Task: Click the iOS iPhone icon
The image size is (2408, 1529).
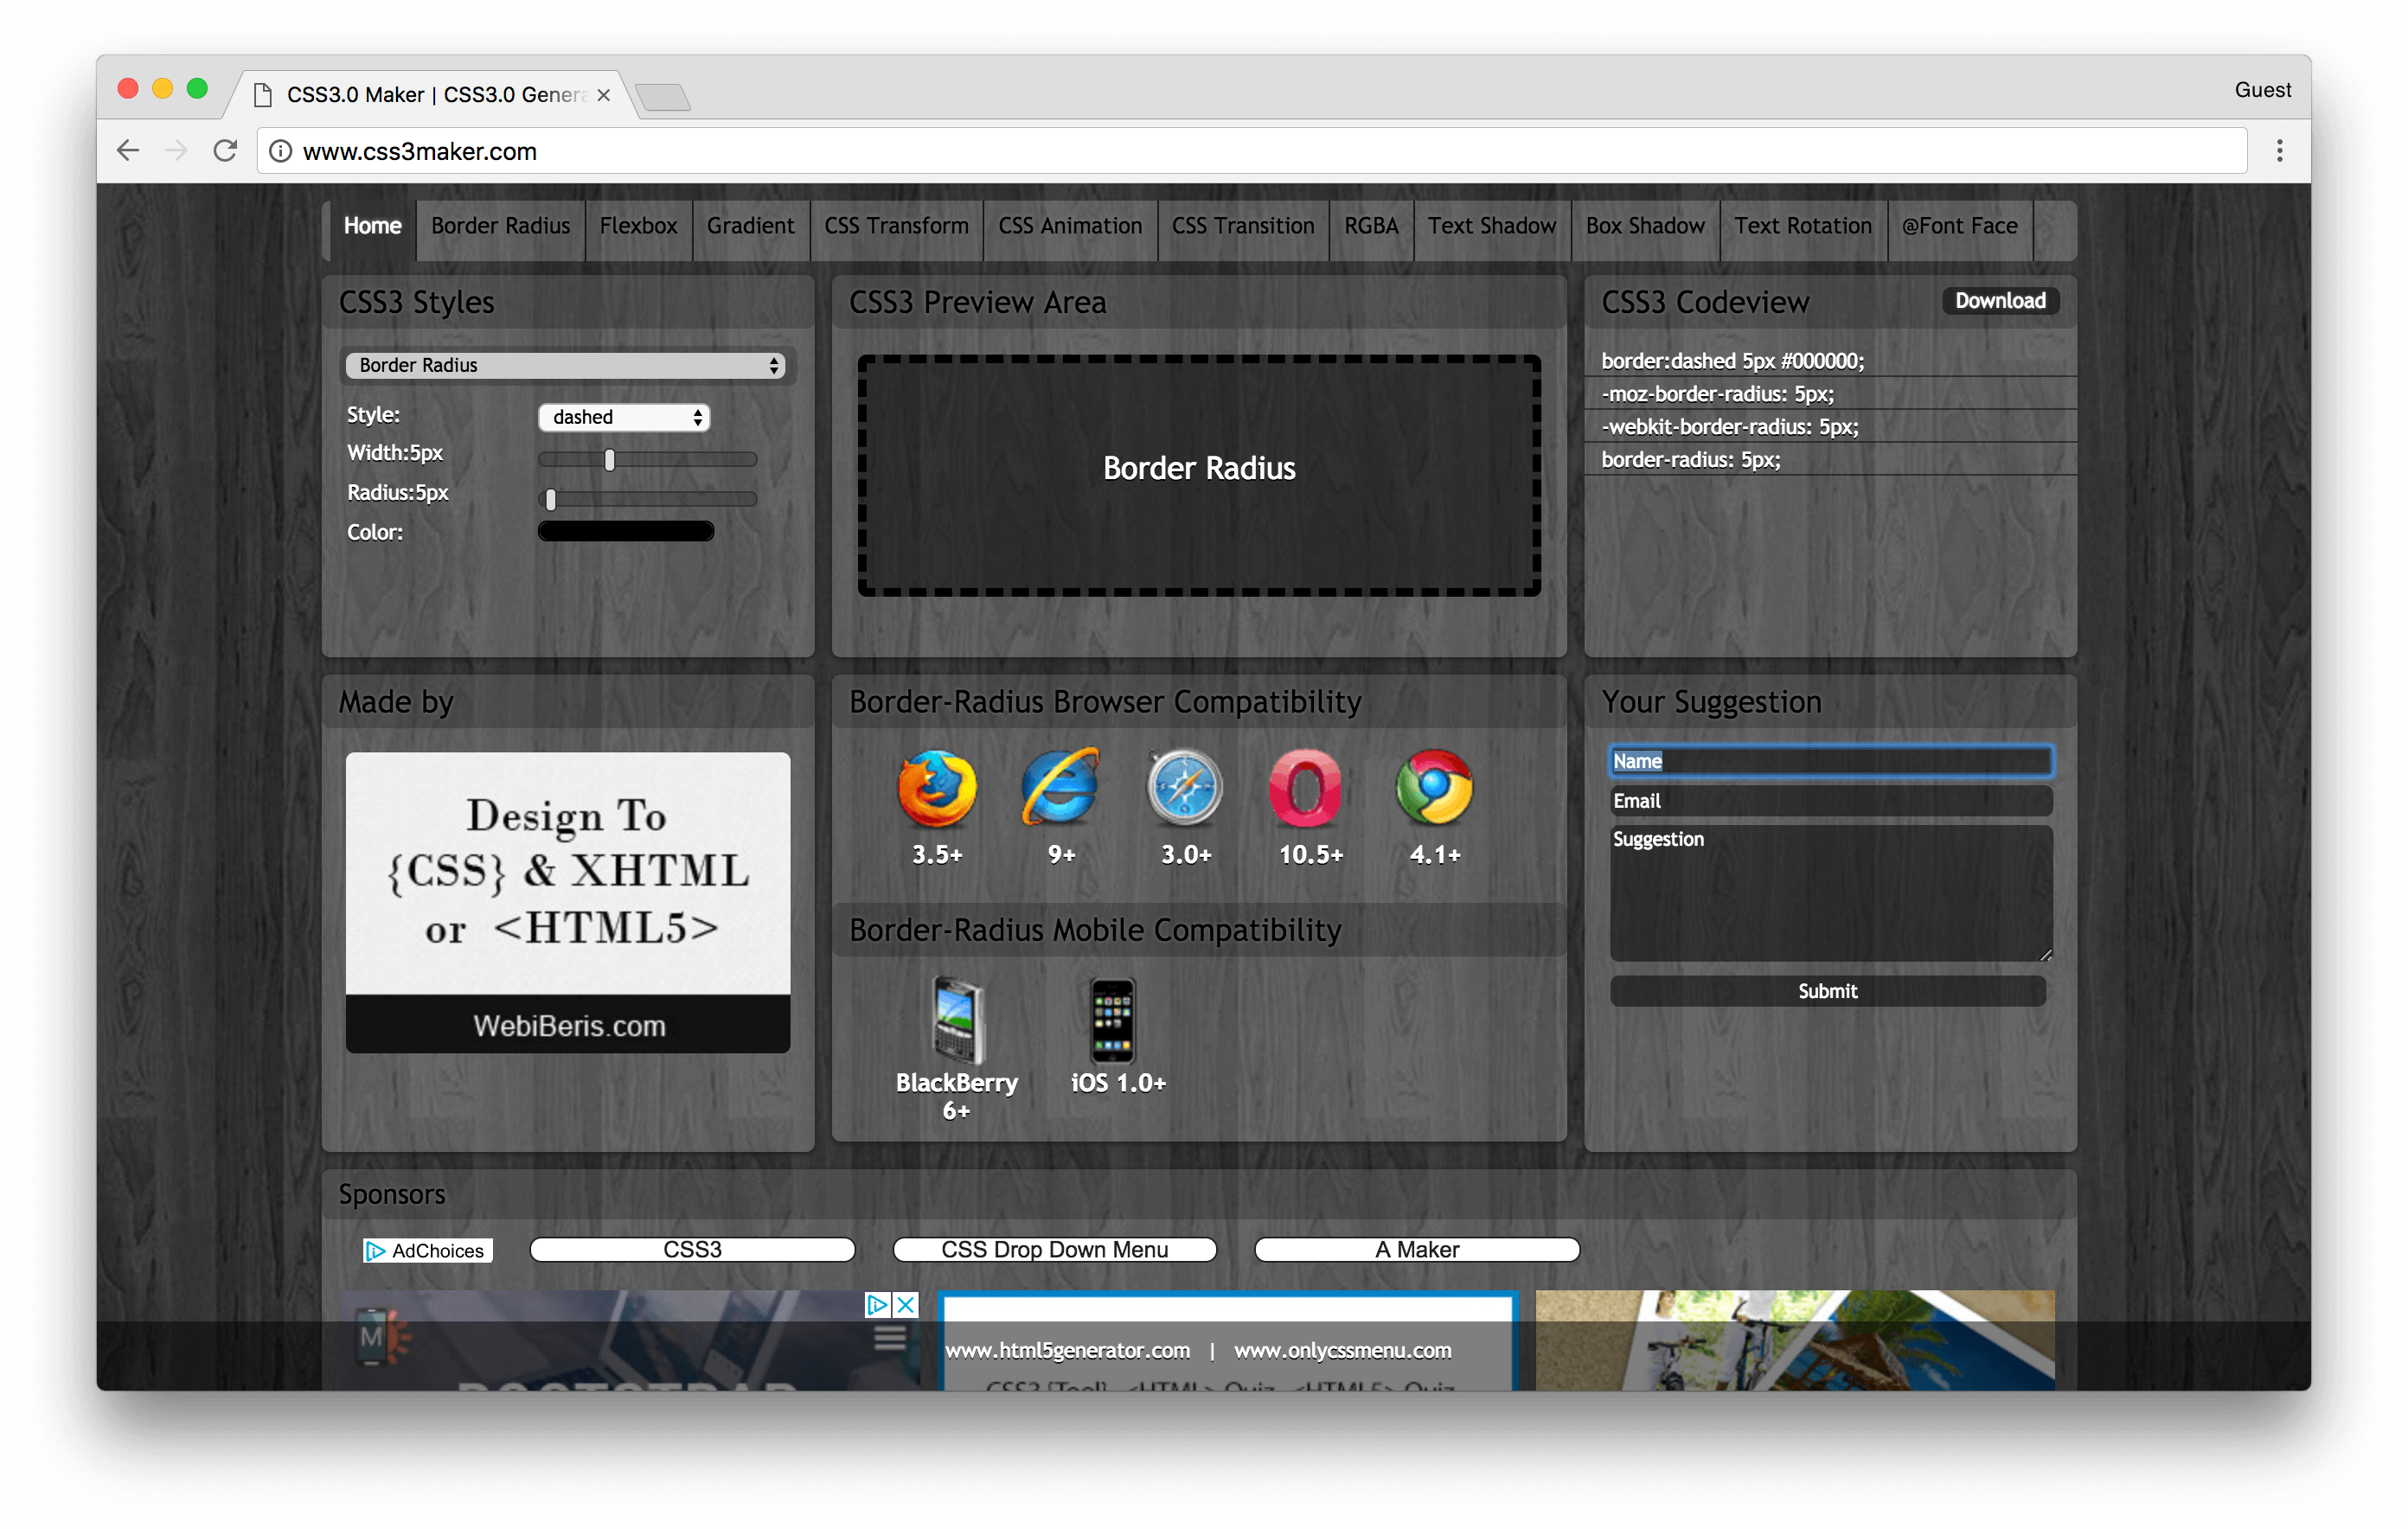Action: coord(1113,1020)
